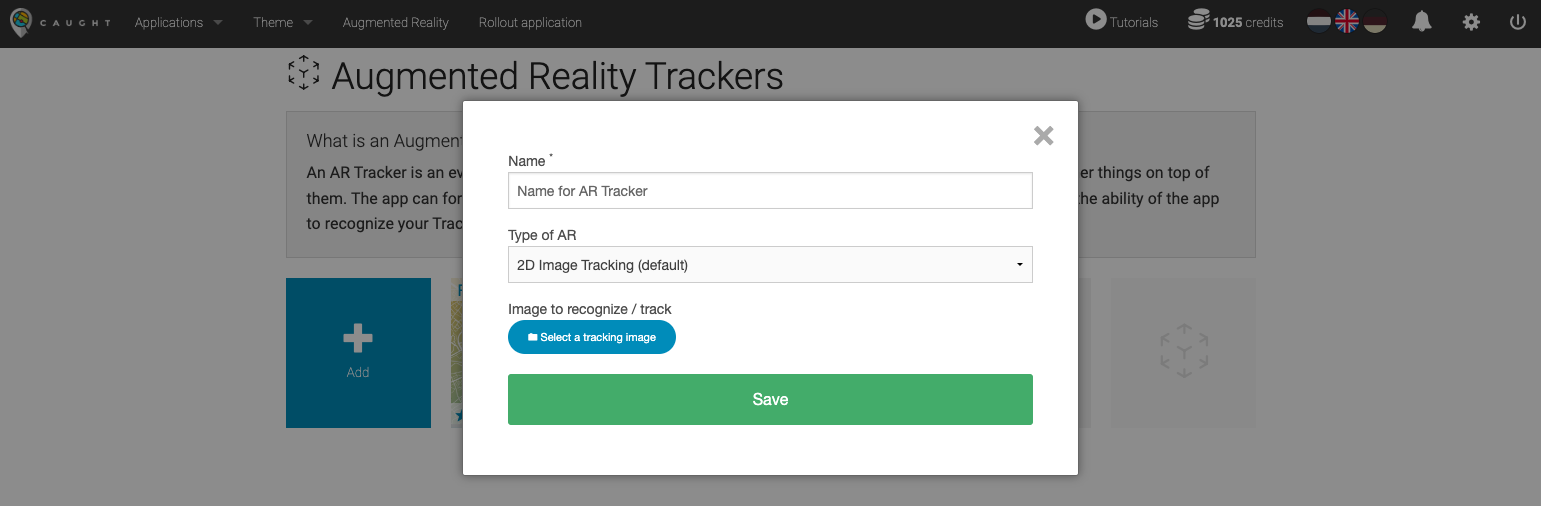Switch language to German flag

pos(1375,21)
